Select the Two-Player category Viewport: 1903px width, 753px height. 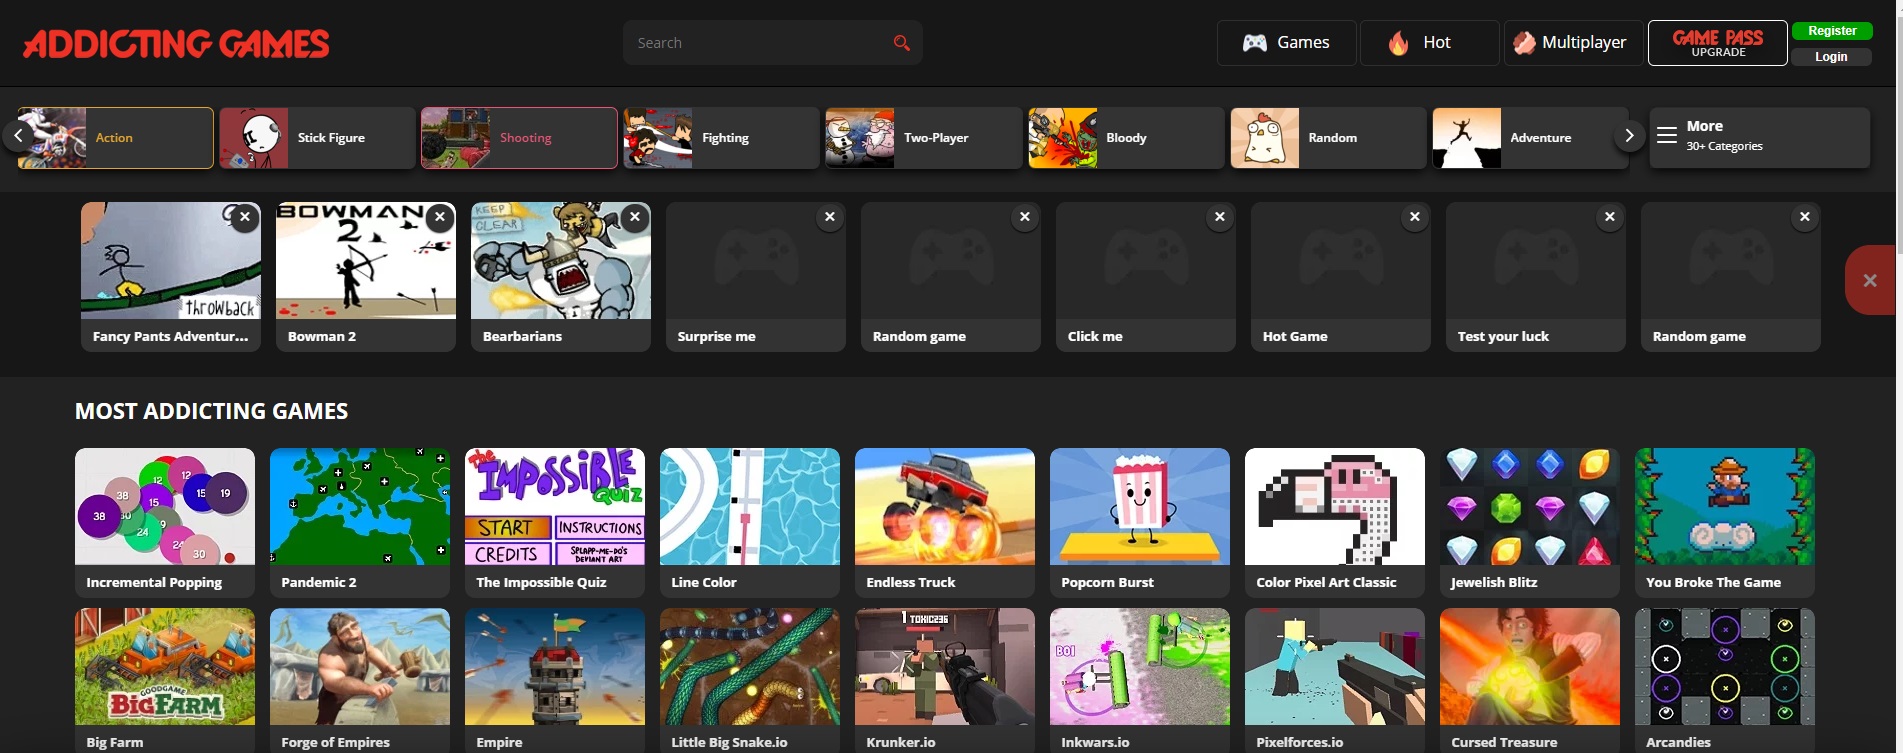click(x=923, y=138)
